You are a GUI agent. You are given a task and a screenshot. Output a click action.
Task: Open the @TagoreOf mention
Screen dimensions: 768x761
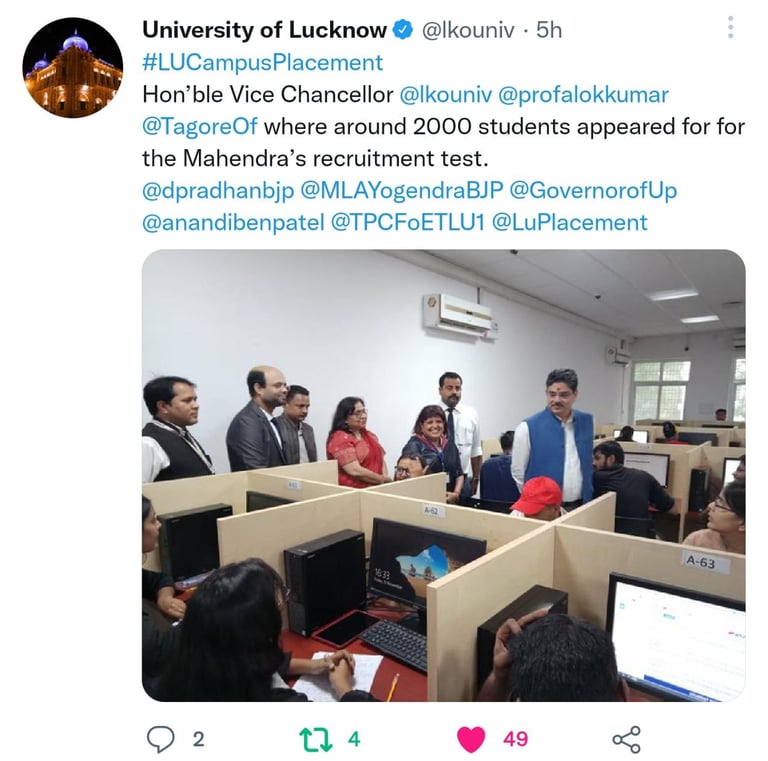pyautogui.click(x=199, y=127)
